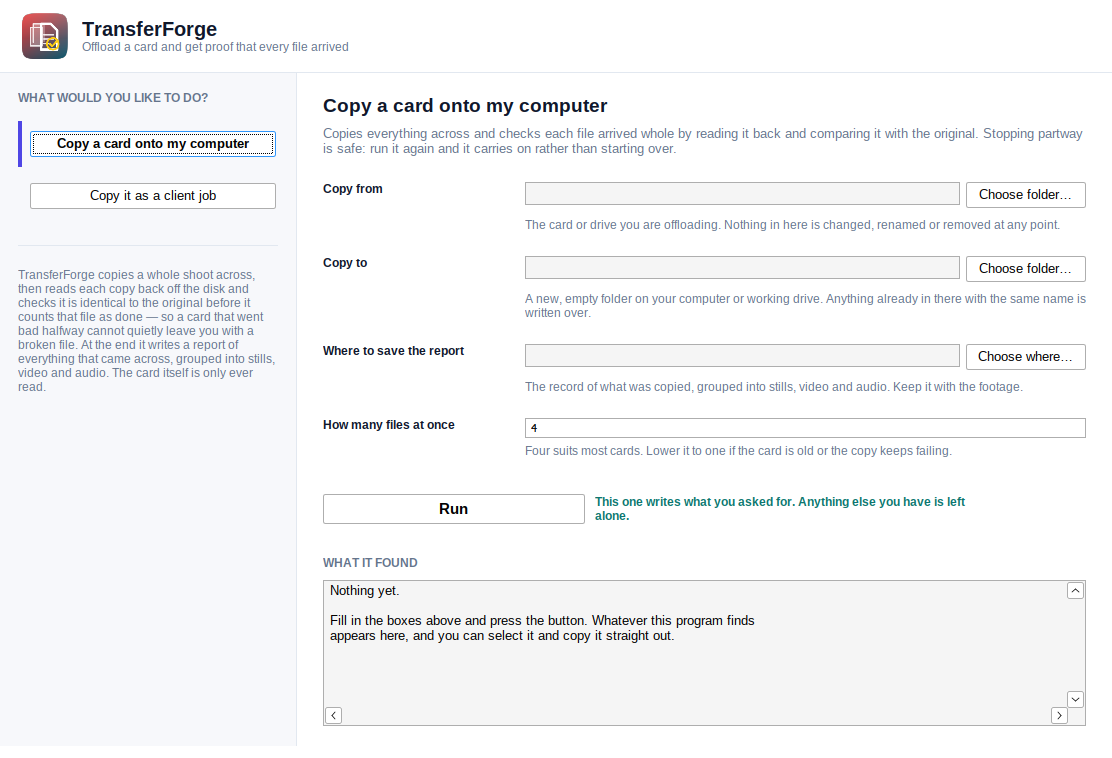Click the report save location field

[x=742, y=355]
